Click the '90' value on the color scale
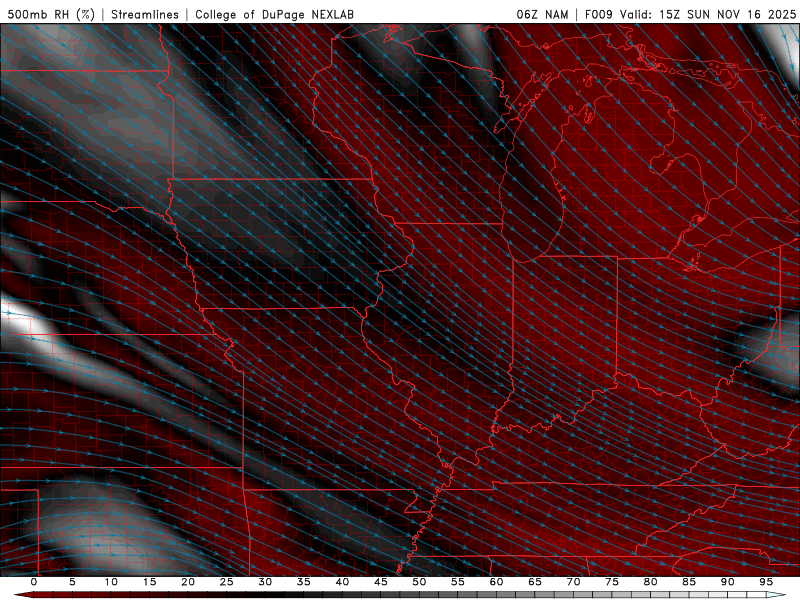This screenshot has width=800, height=600. (727, 582)
